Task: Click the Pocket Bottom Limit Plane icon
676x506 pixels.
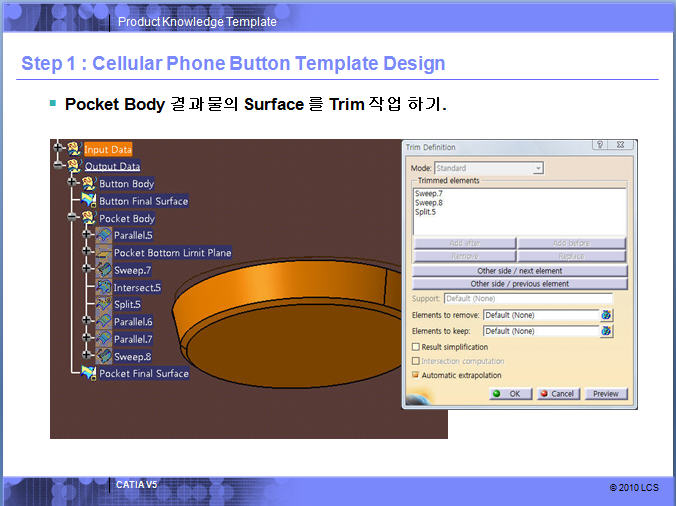Action: click(103, 253)
